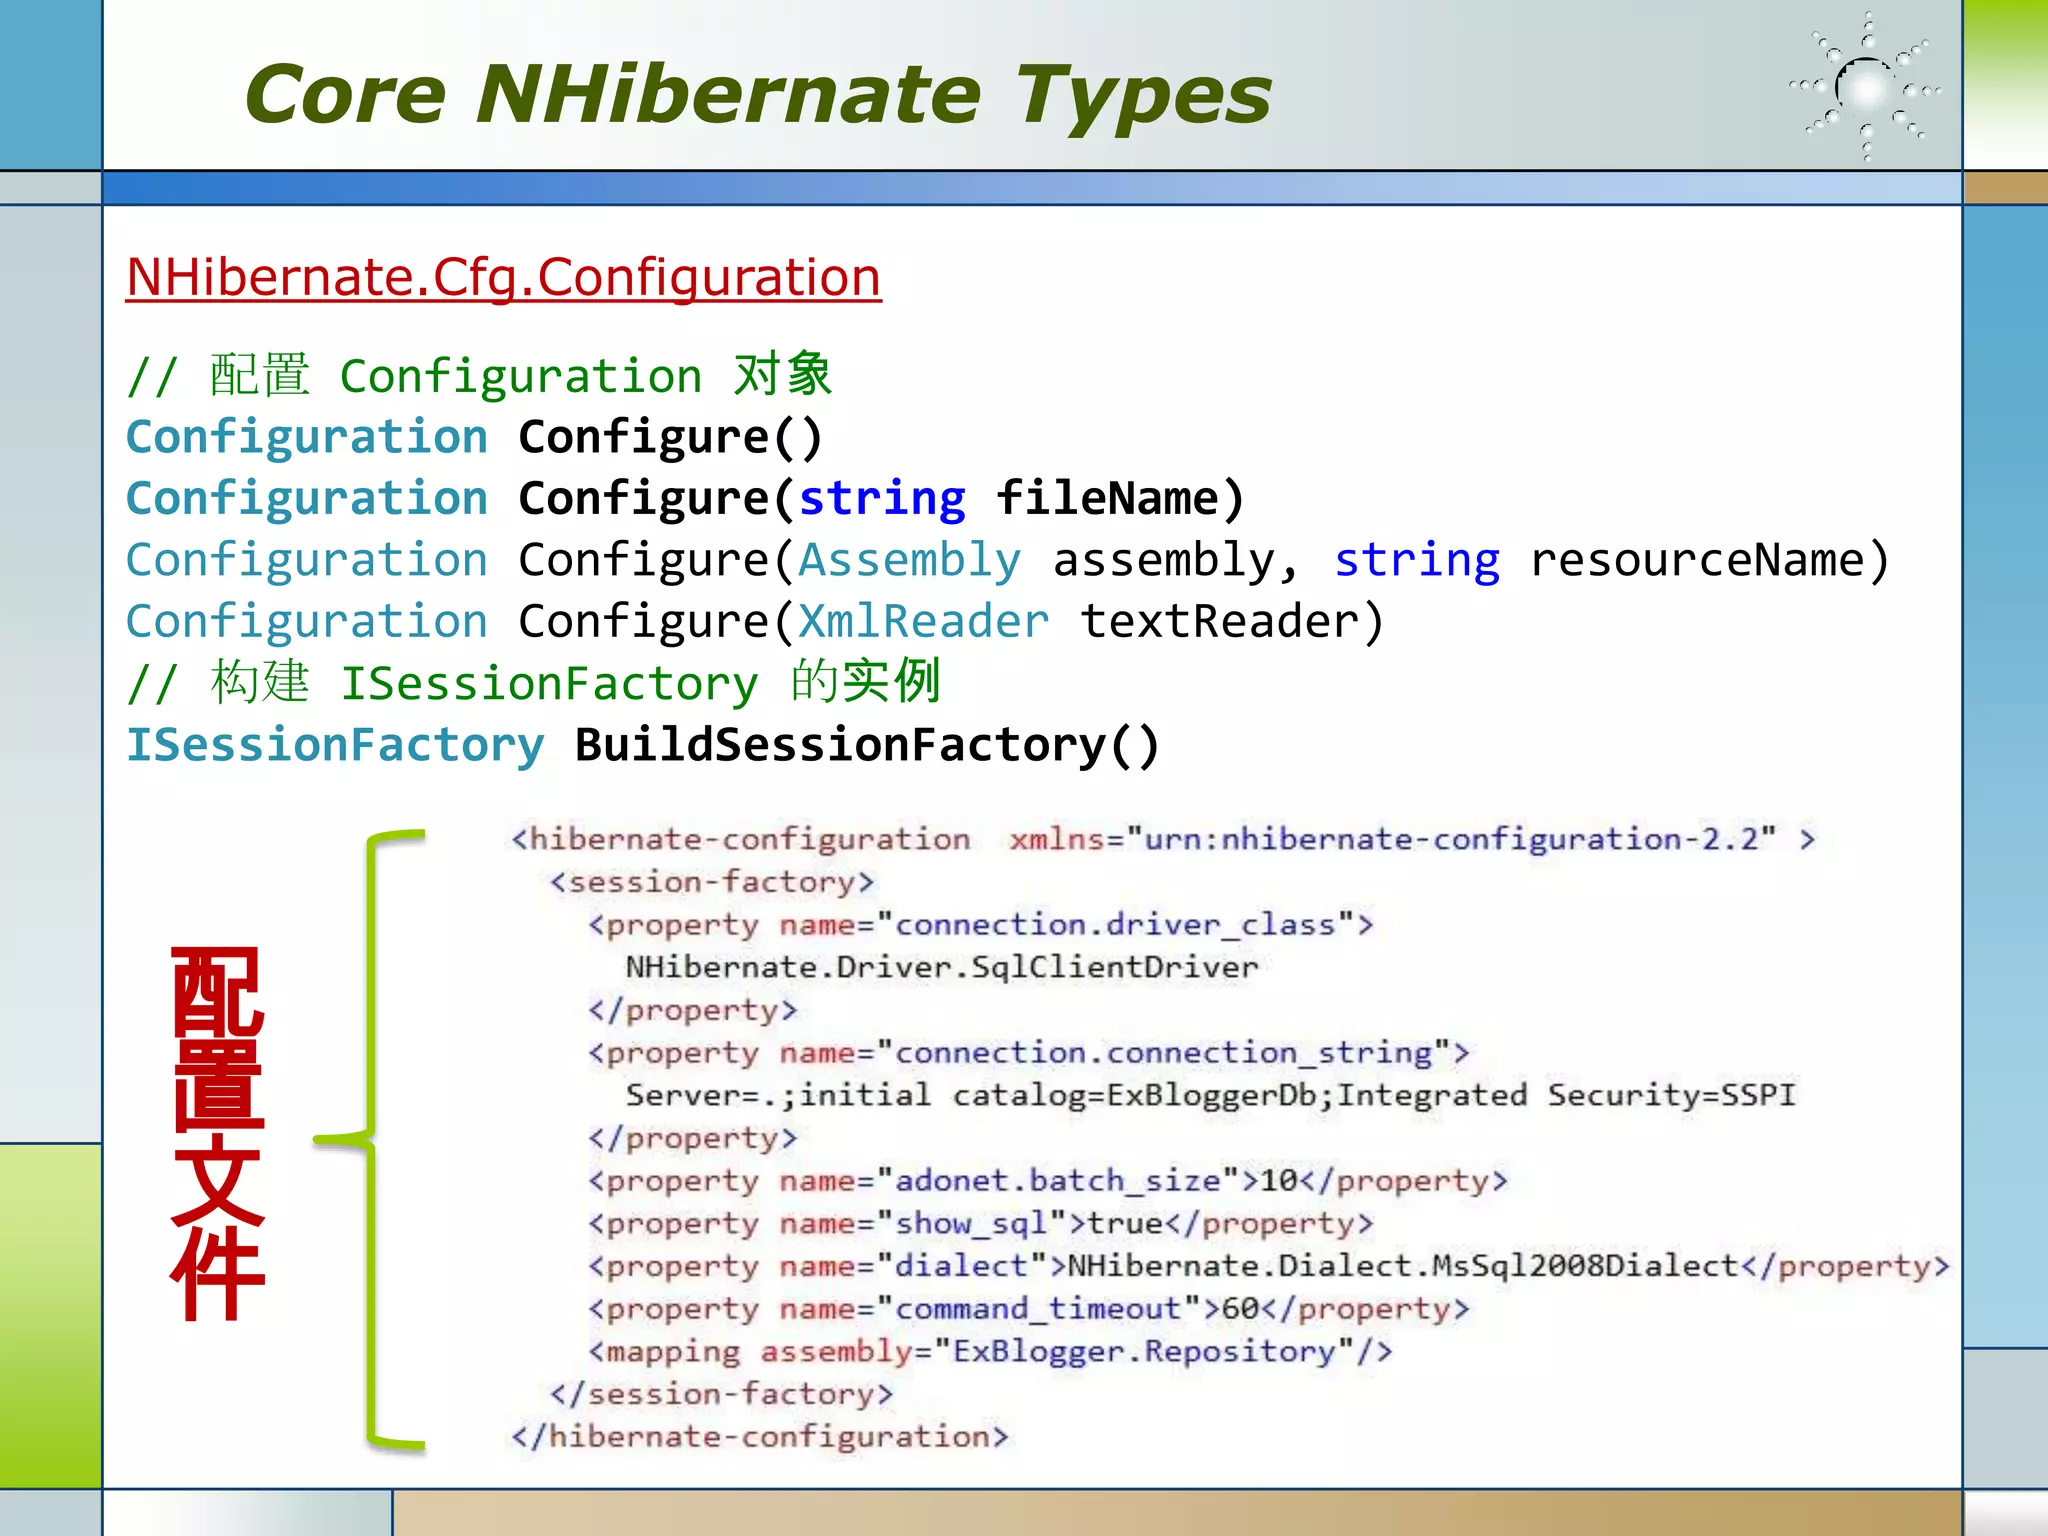Click the 'Configure(string fileName)' line
Viewport: 2048px width, 1536px height.
point(685,499)
